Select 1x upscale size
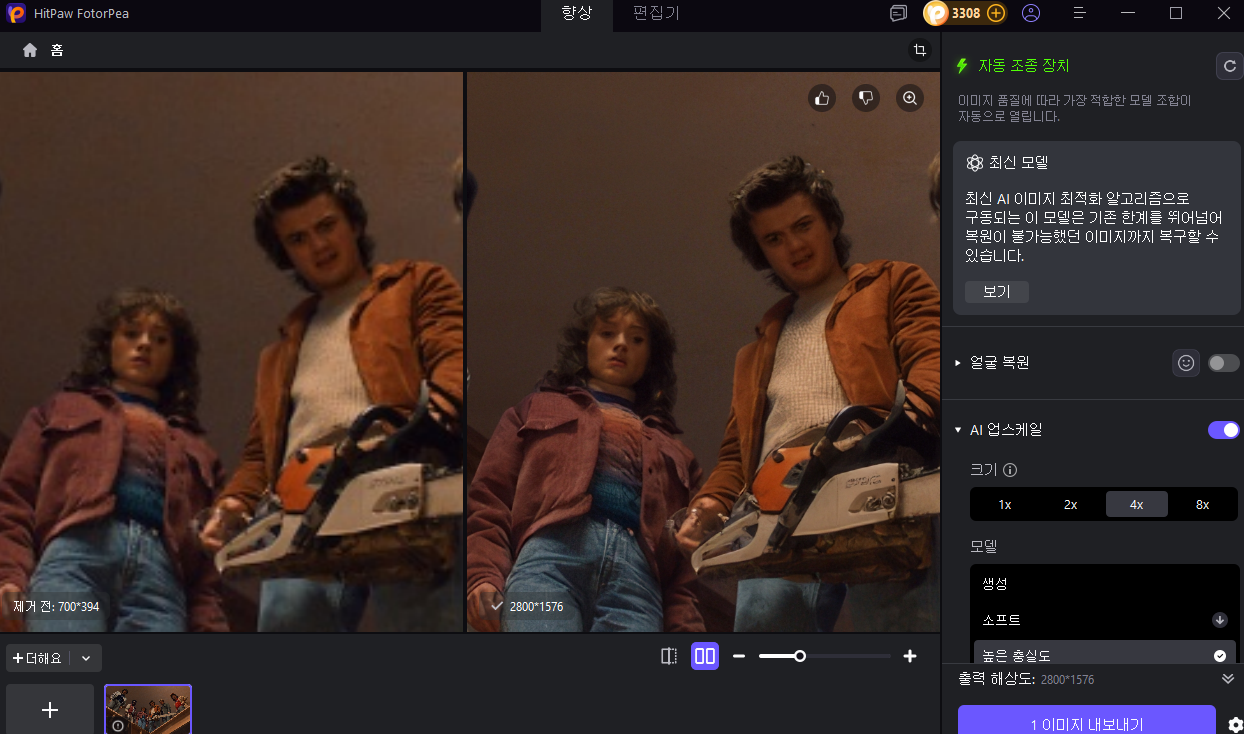Viewport: 1244px width, 734px height. pos(1005,504)
